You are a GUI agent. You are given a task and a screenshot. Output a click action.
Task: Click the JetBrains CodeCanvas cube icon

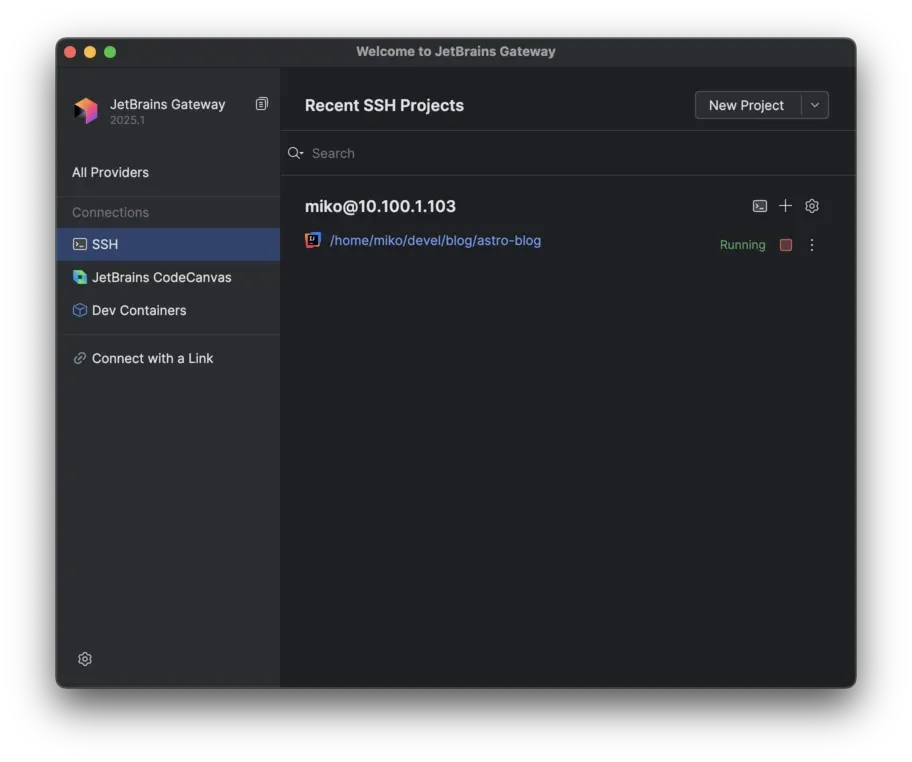tap(80, 277)
